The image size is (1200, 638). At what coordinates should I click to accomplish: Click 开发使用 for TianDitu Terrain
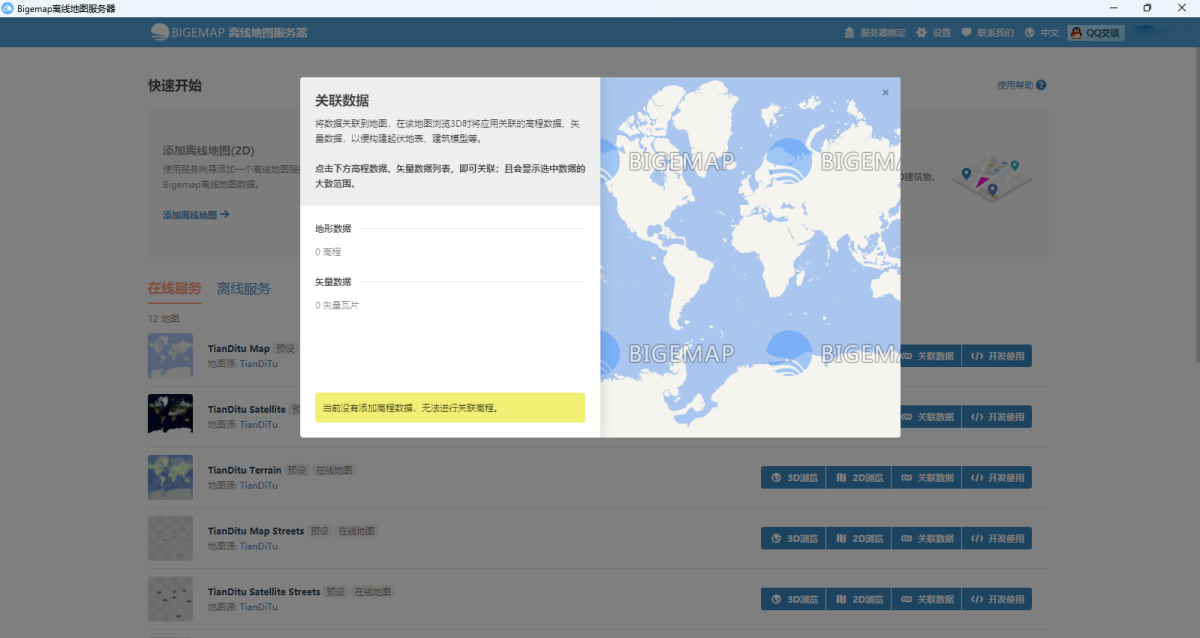997,478
